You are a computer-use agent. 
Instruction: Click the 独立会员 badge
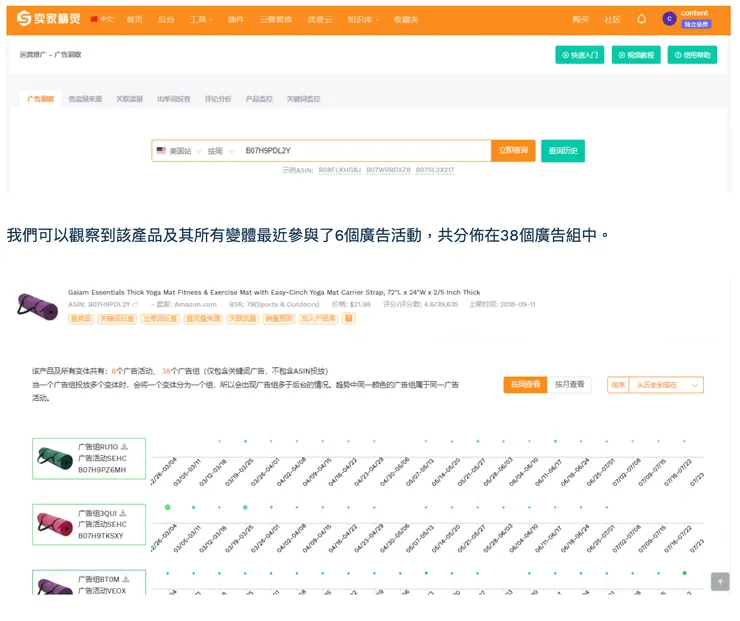coord(696,24)
